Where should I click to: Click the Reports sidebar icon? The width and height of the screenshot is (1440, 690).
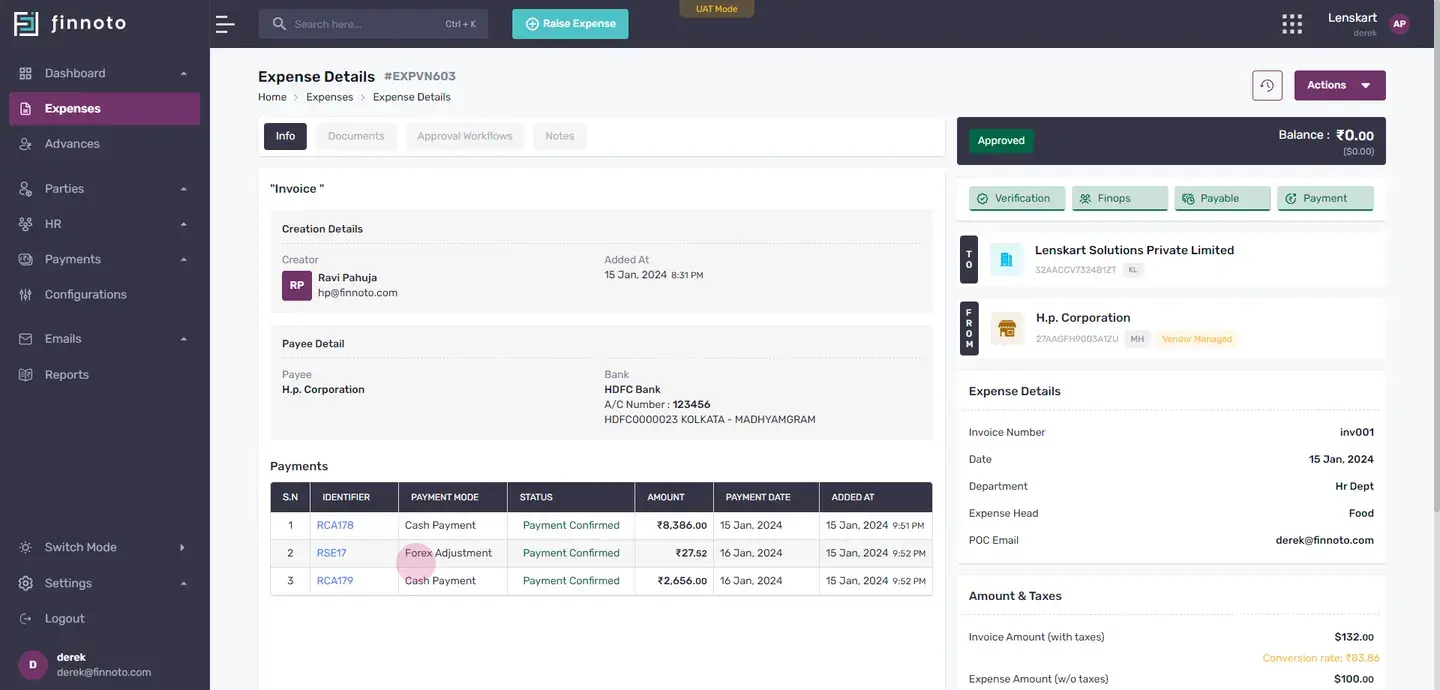[26, 375]
